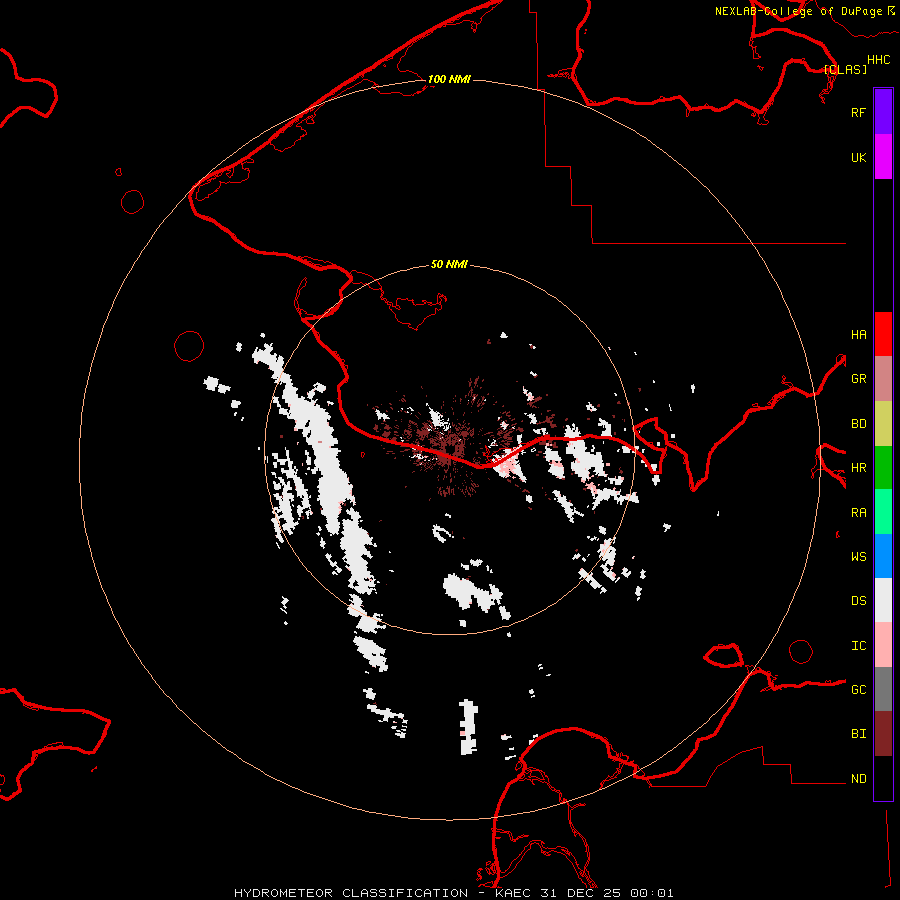The height and width of the screenshot is (900, 900).
Task: Click the UK magenta legend swatch
Action: point(883,157)
